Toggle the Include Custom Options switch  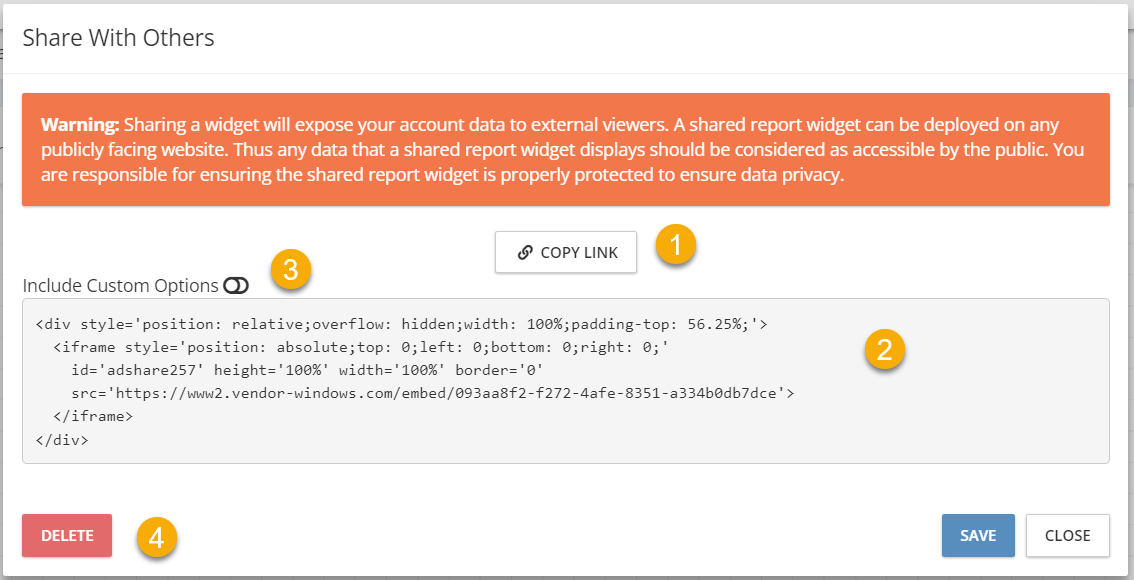point(236,286)
